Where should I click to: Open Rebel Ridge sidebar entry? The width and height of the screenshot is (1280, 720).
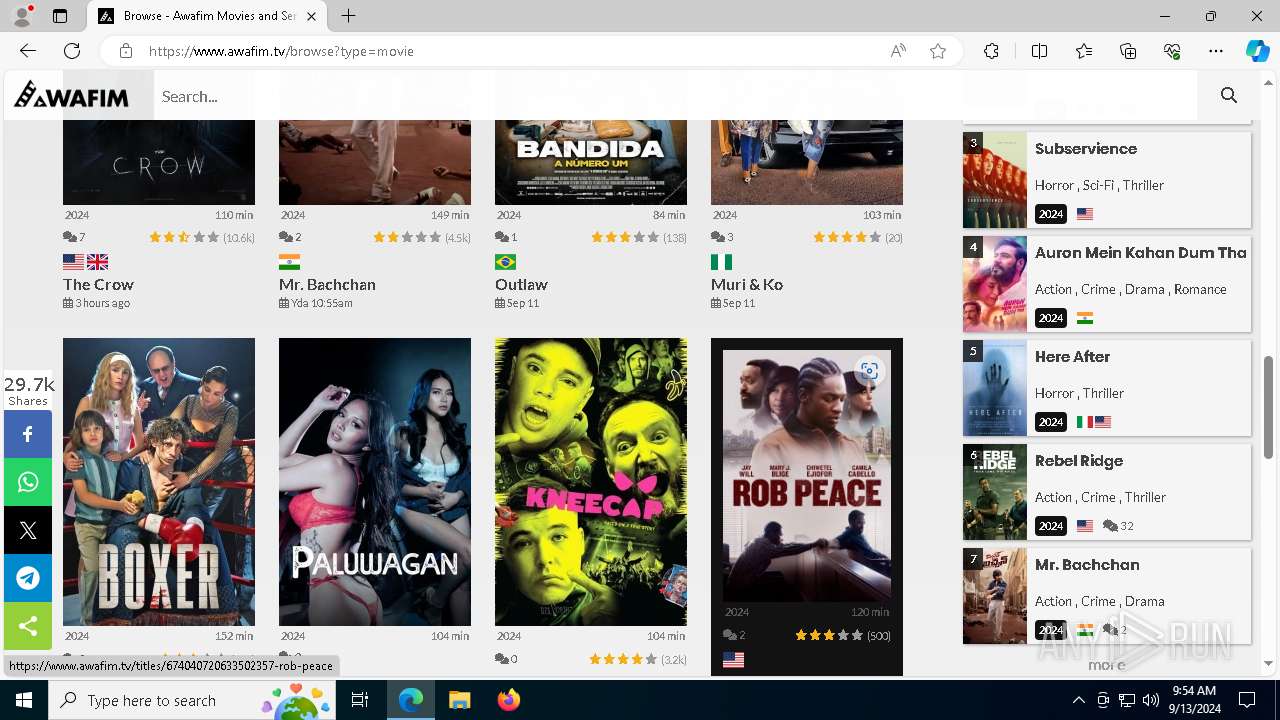[1079, 461]
